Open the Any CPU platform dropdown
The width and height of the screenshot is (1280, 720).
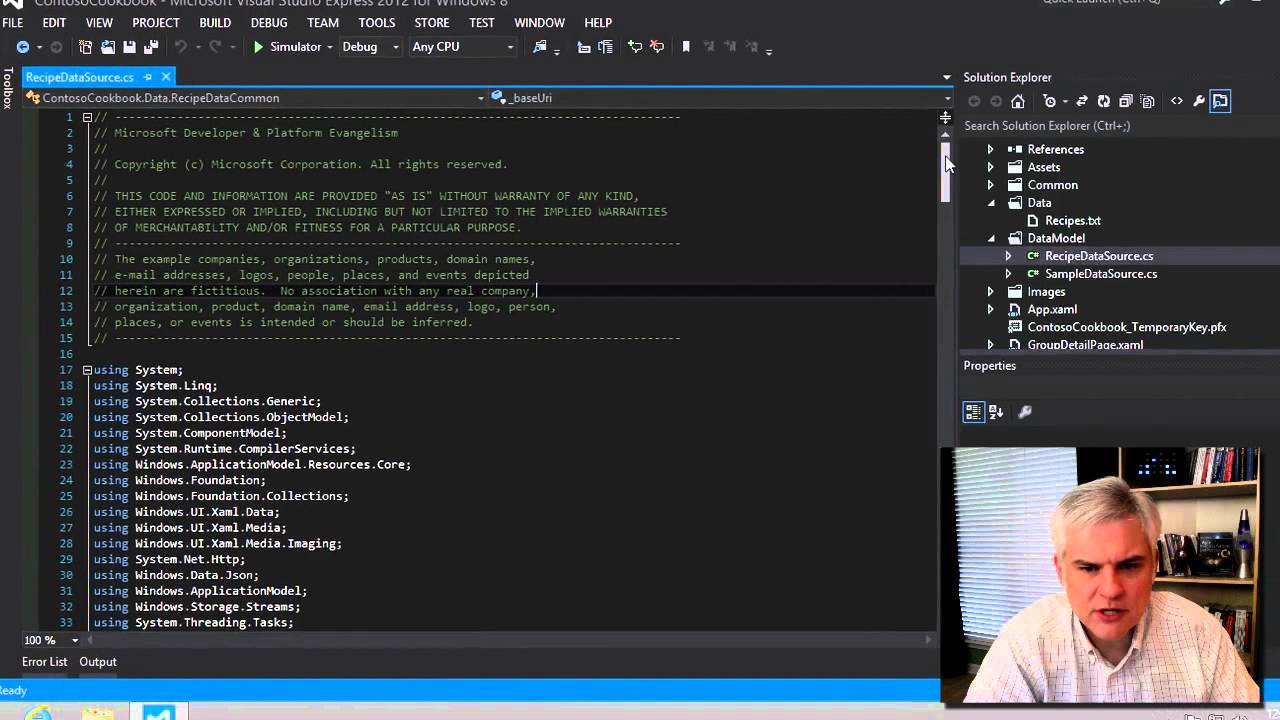[510, 47]
